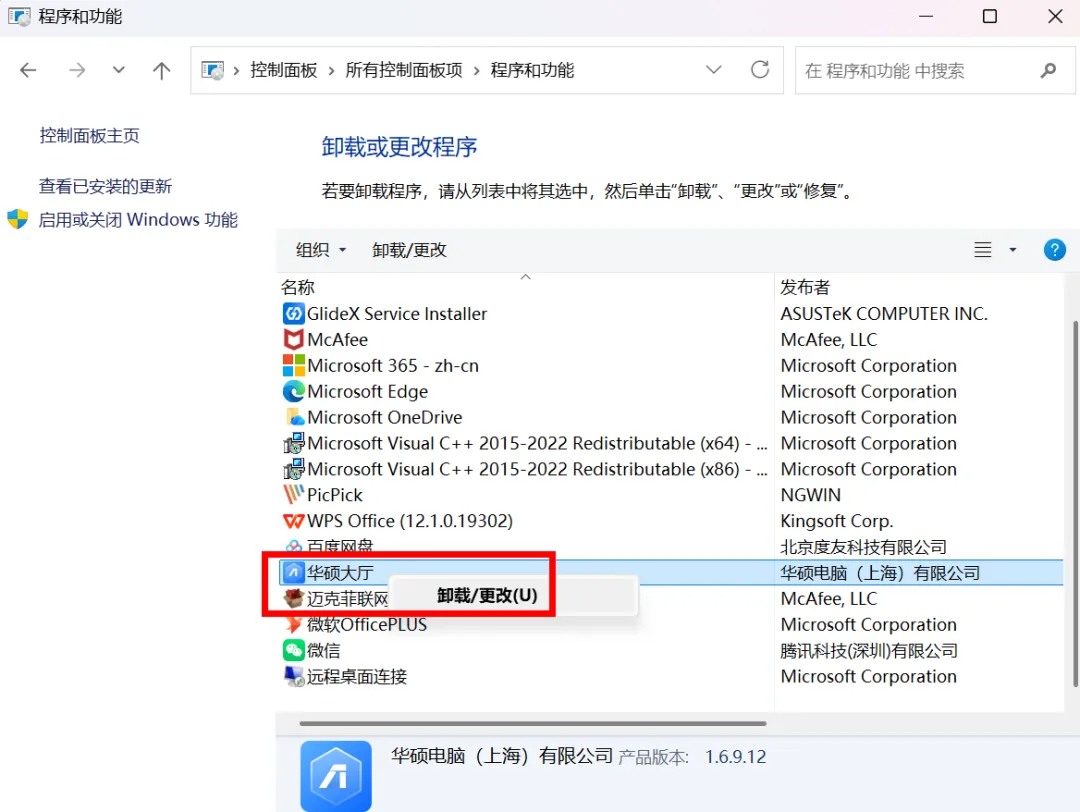
Task: Open the recent locations dropdown chevron
Action: 118,70
